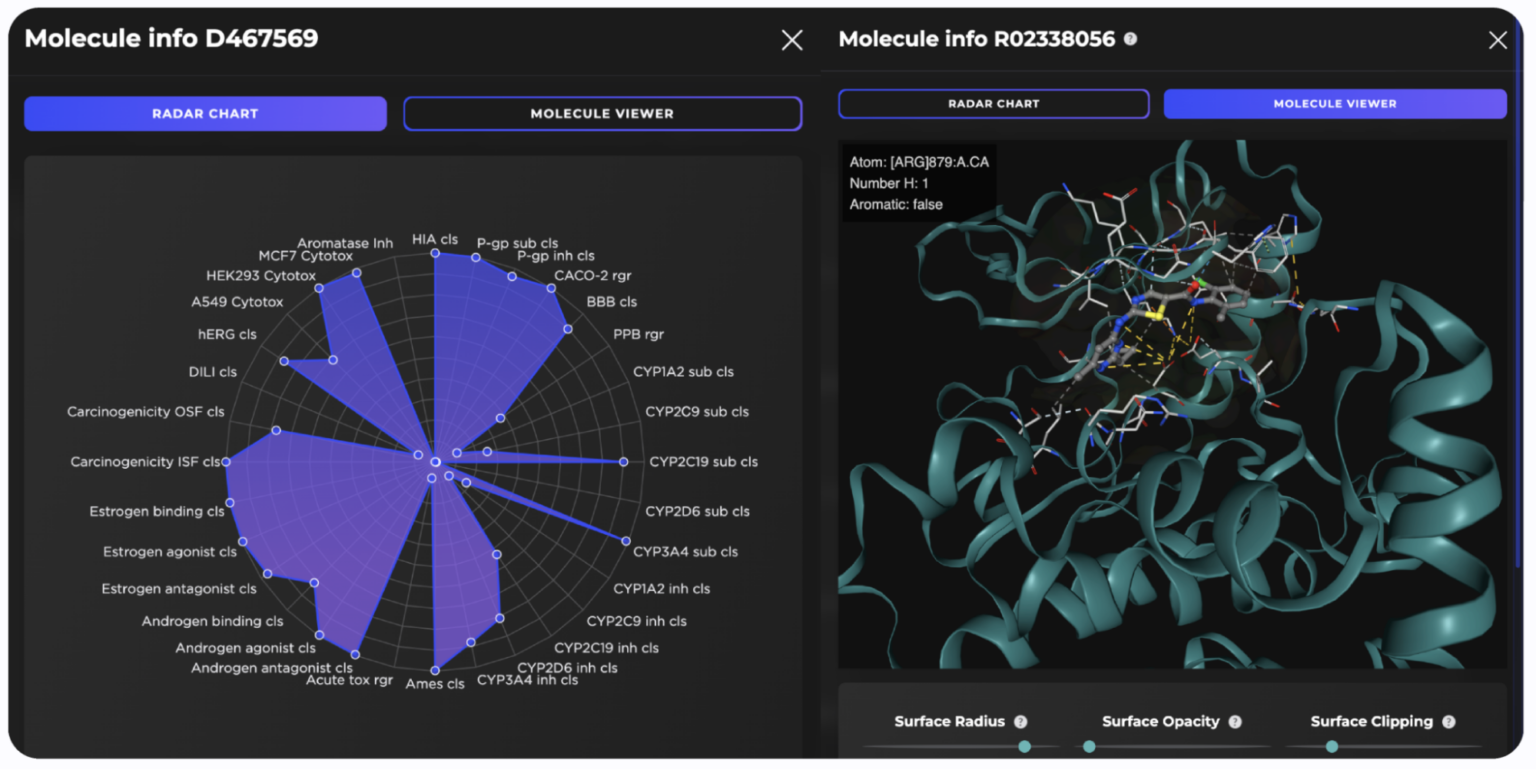Click the HIA cls data point marker

point(434,253)
